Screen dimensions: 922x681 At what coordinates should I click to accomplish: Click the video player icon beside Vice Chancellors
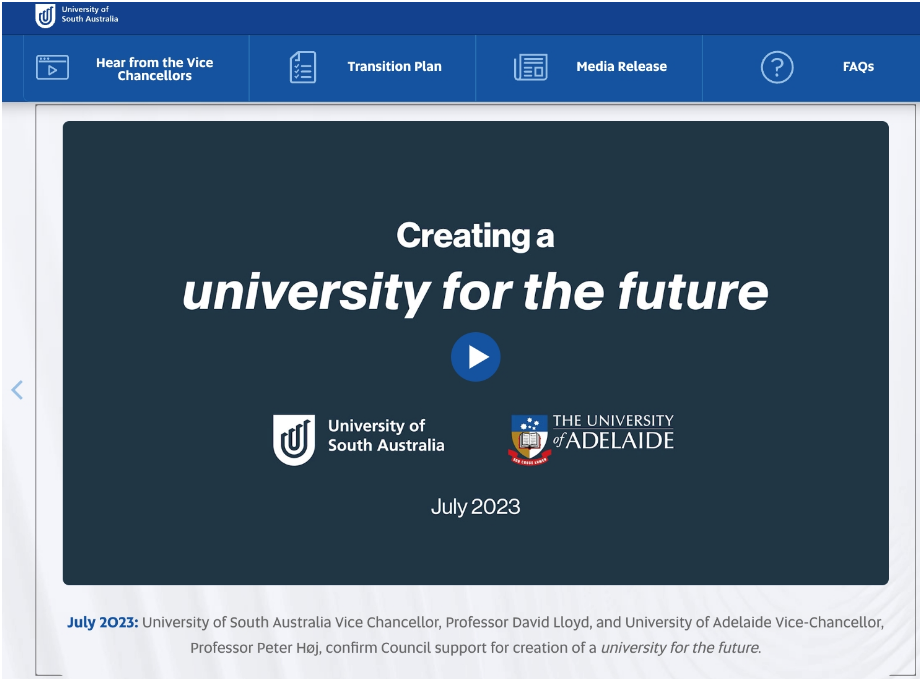point(52,68)
